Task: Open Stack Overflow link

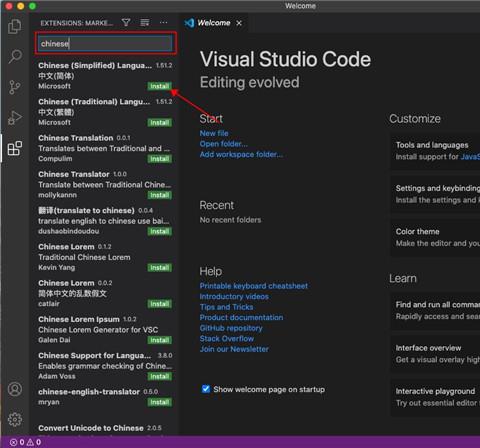Action: click(227, 339)
